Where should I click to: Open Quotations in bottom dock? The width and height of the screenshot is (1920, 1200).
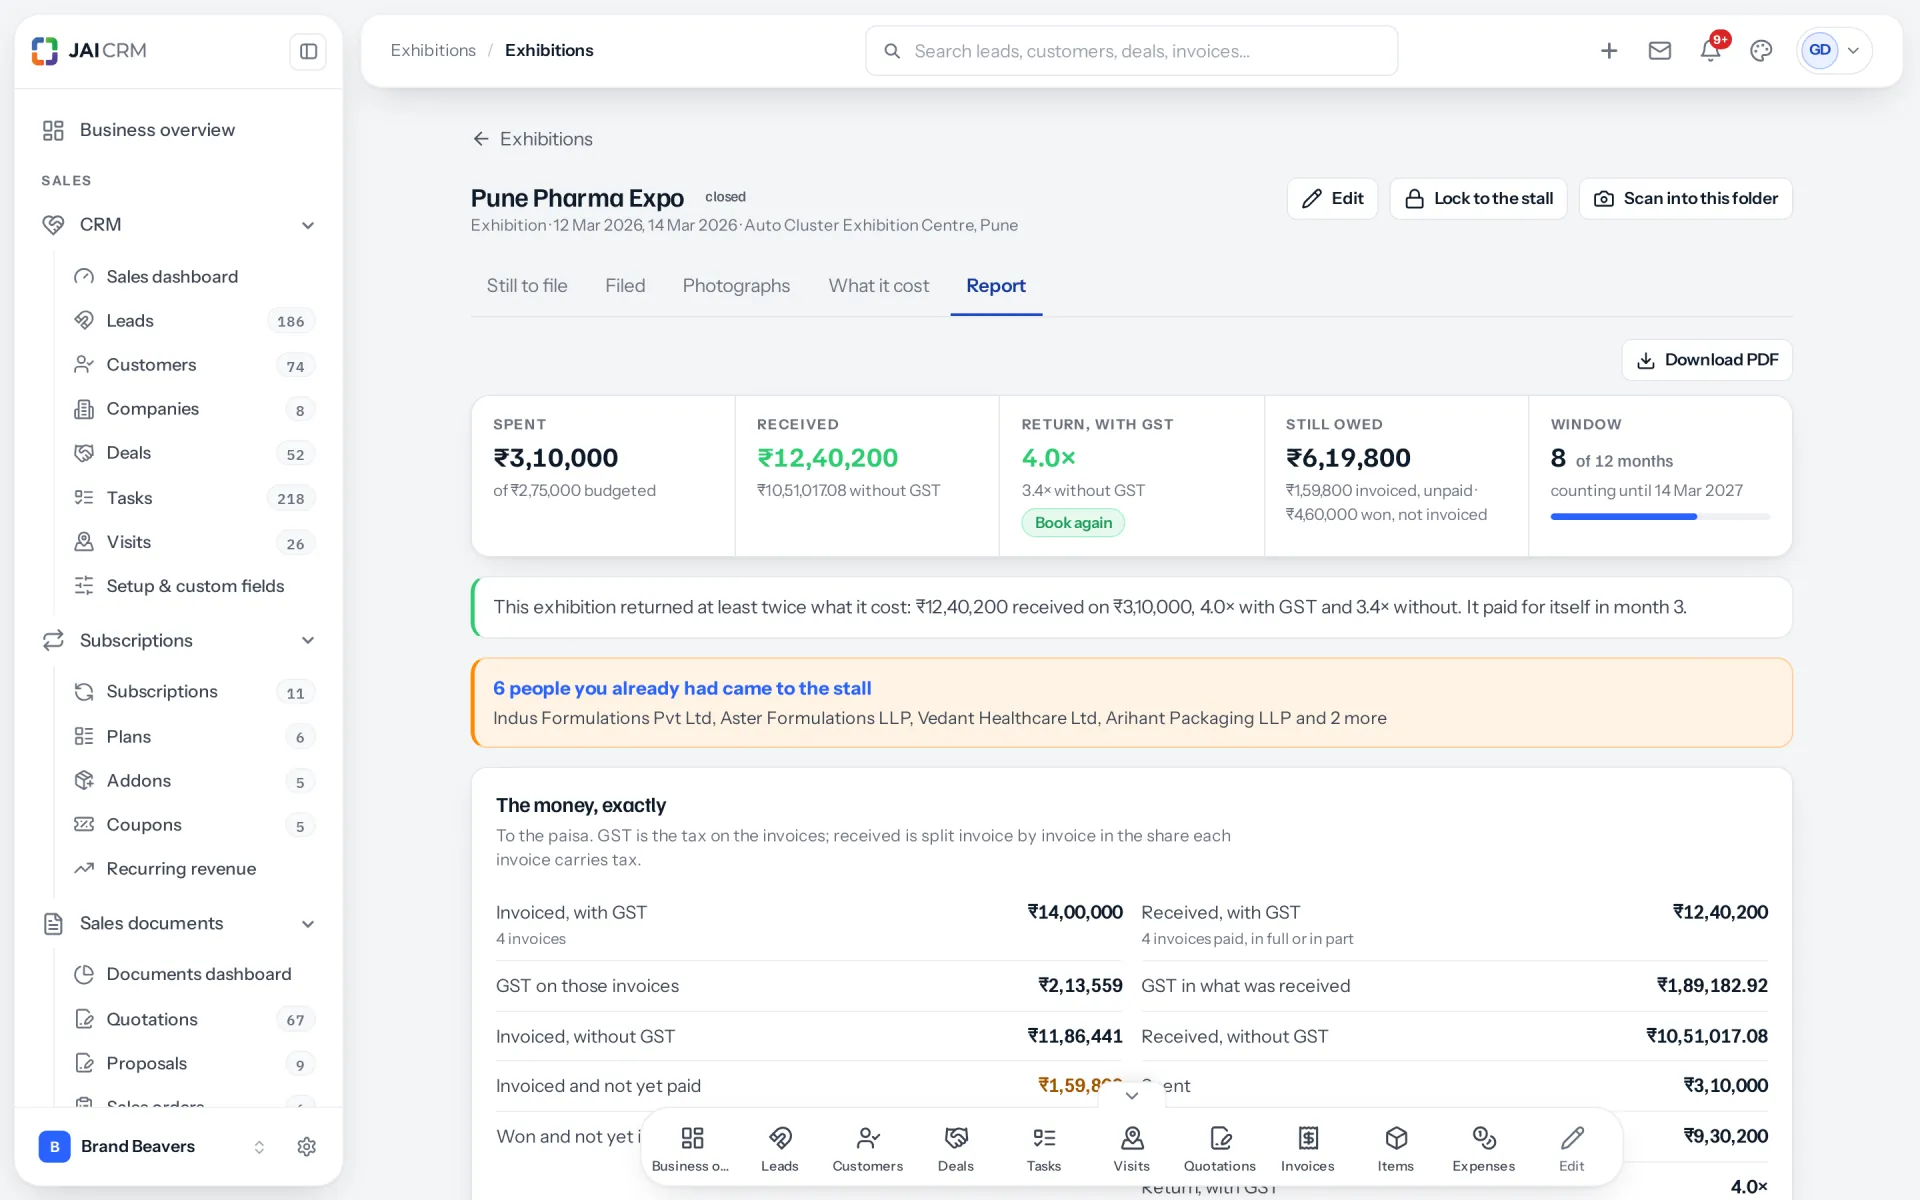(x=1220, y=1148)
